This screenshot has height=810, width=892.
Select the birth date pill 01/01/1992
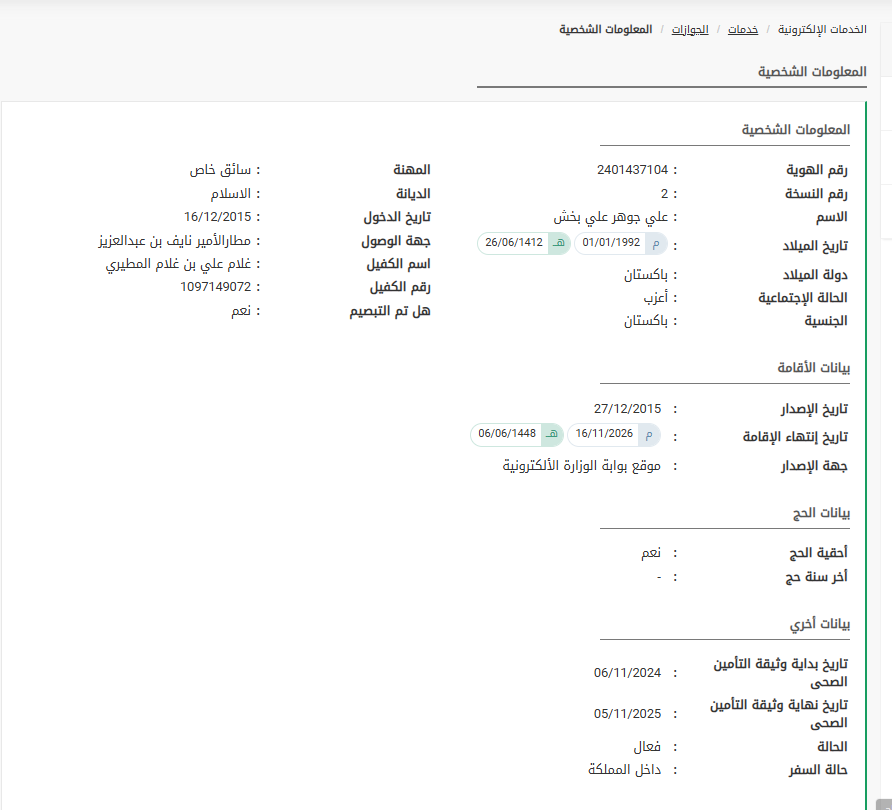(611, 243)
